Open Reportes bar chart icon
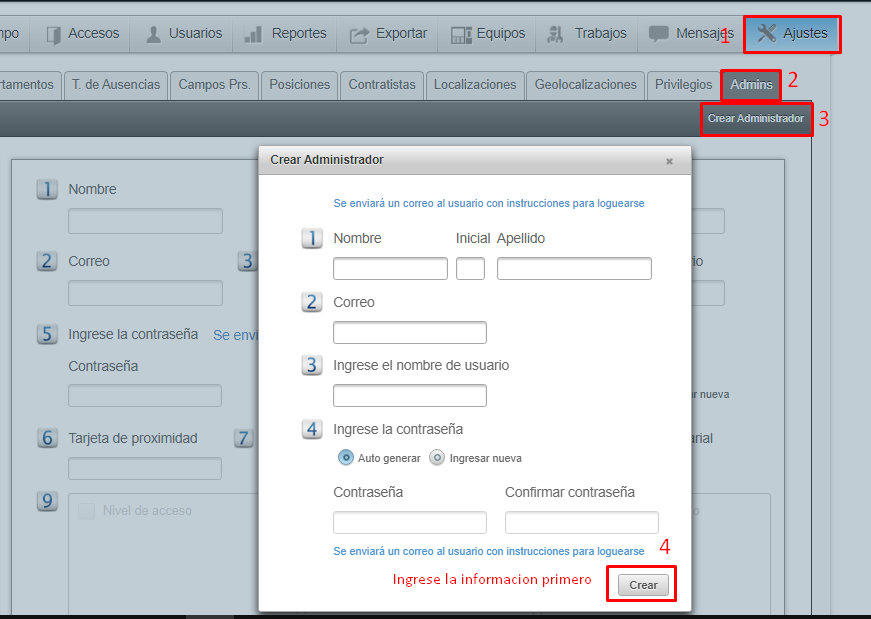This screenshot has width=871, height=619. point(254,34)
